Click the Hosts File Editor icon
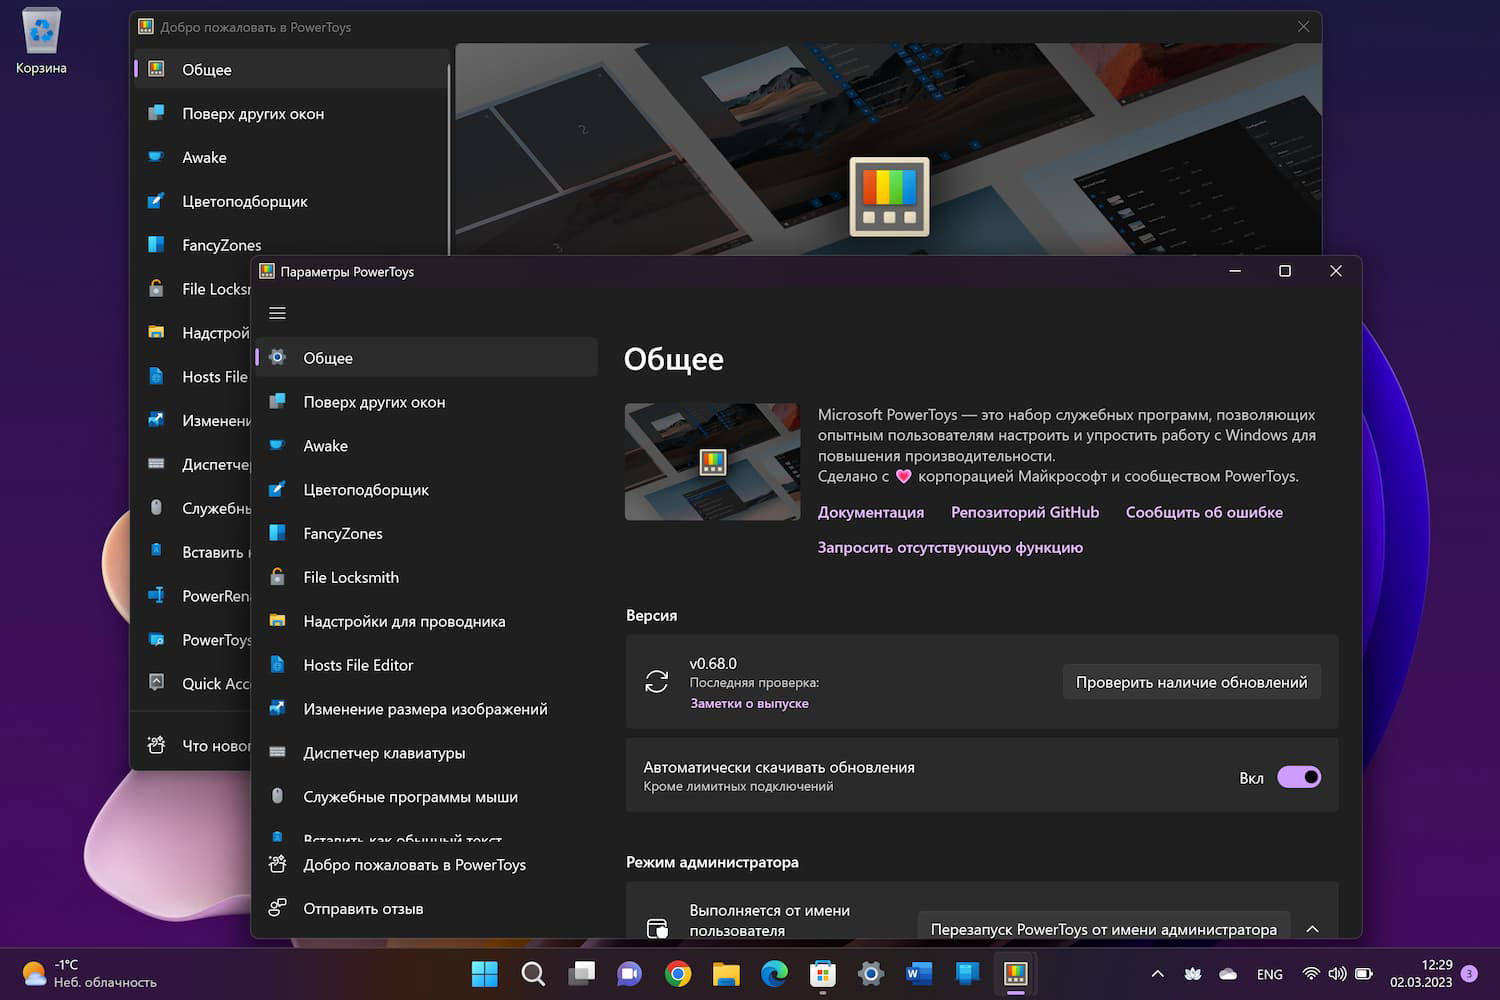Viewport: 1500px width, 1000px height. (x=278, y=665)
